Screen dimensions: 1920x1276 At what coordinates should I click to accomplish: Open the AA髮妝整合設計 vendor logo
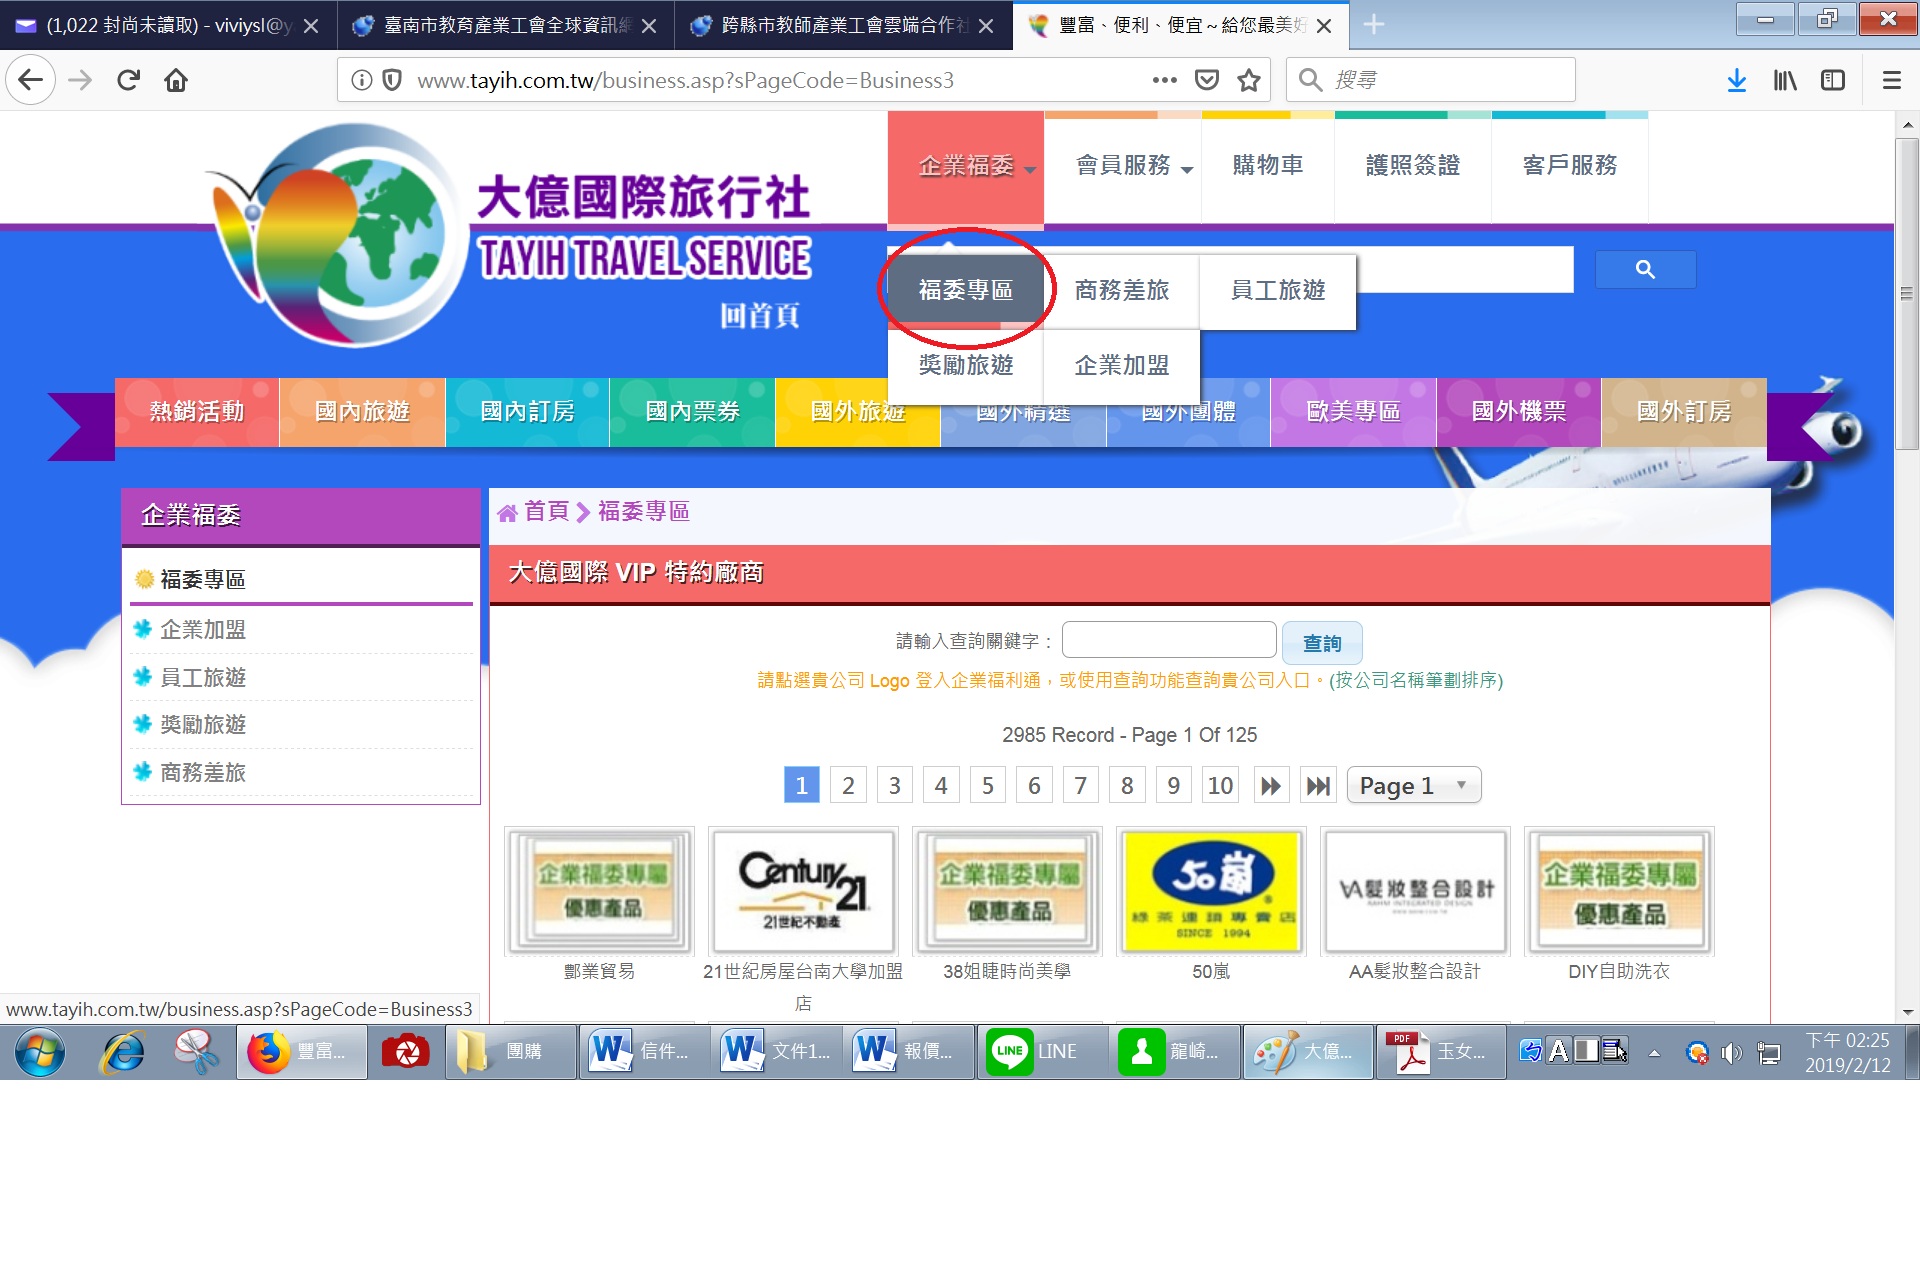click(1415, 891)
